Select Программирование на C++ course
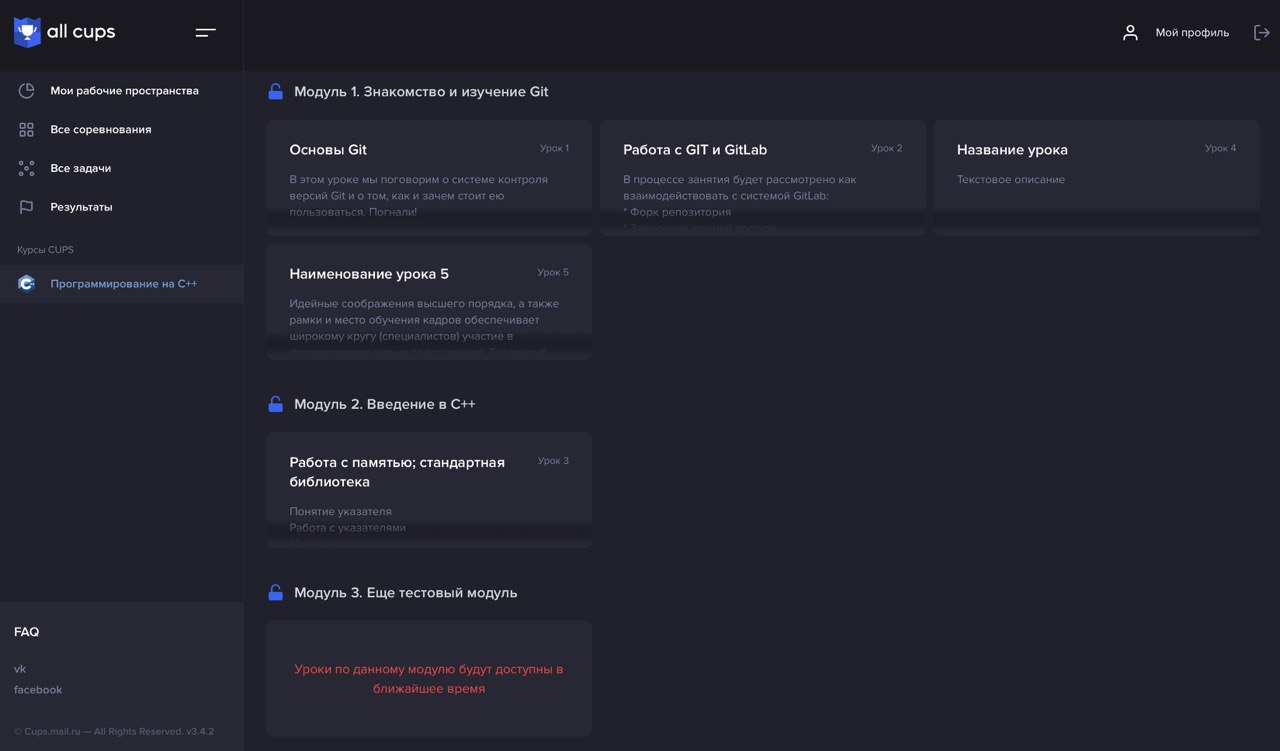 [x=124, y=284]
